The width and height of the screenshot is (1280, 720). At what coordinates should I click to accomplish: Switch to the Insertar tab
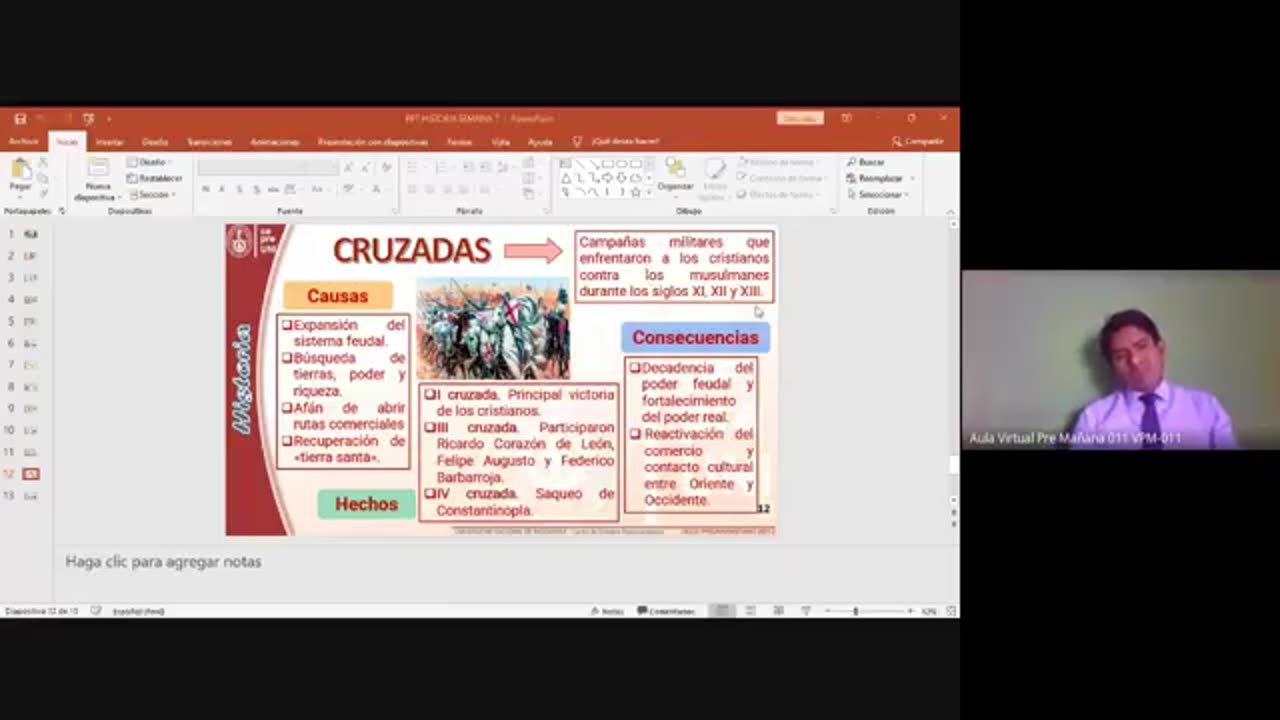pos(110,141)
